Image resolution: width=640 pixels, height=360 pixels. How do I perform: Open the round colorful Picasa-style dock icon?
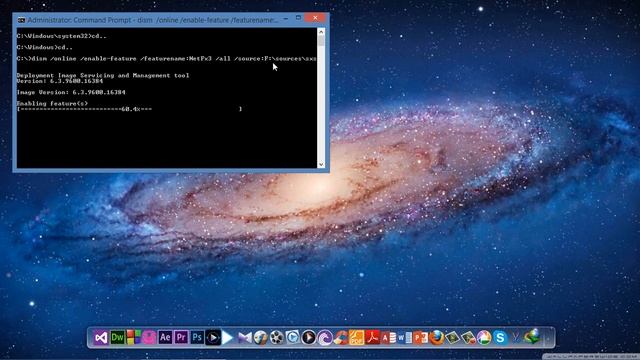tap(484, 338)
